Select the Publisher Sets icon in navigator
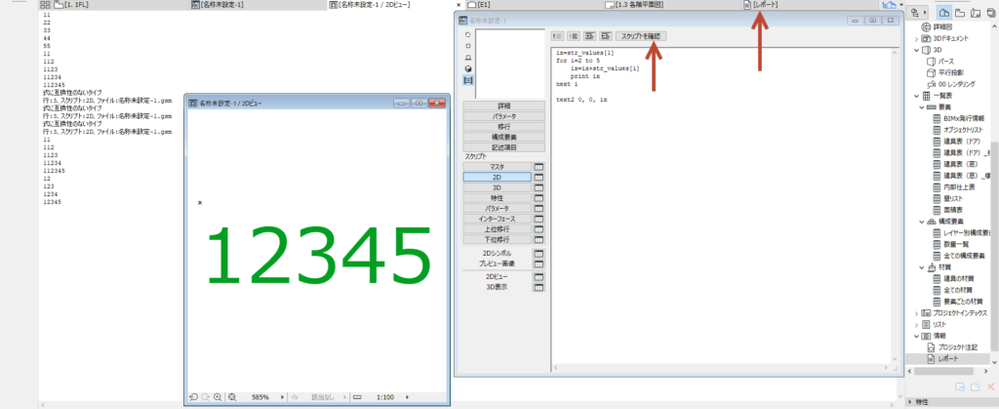Image resolution: width=999 pixels, height=409 pixels. coord(991,13)
